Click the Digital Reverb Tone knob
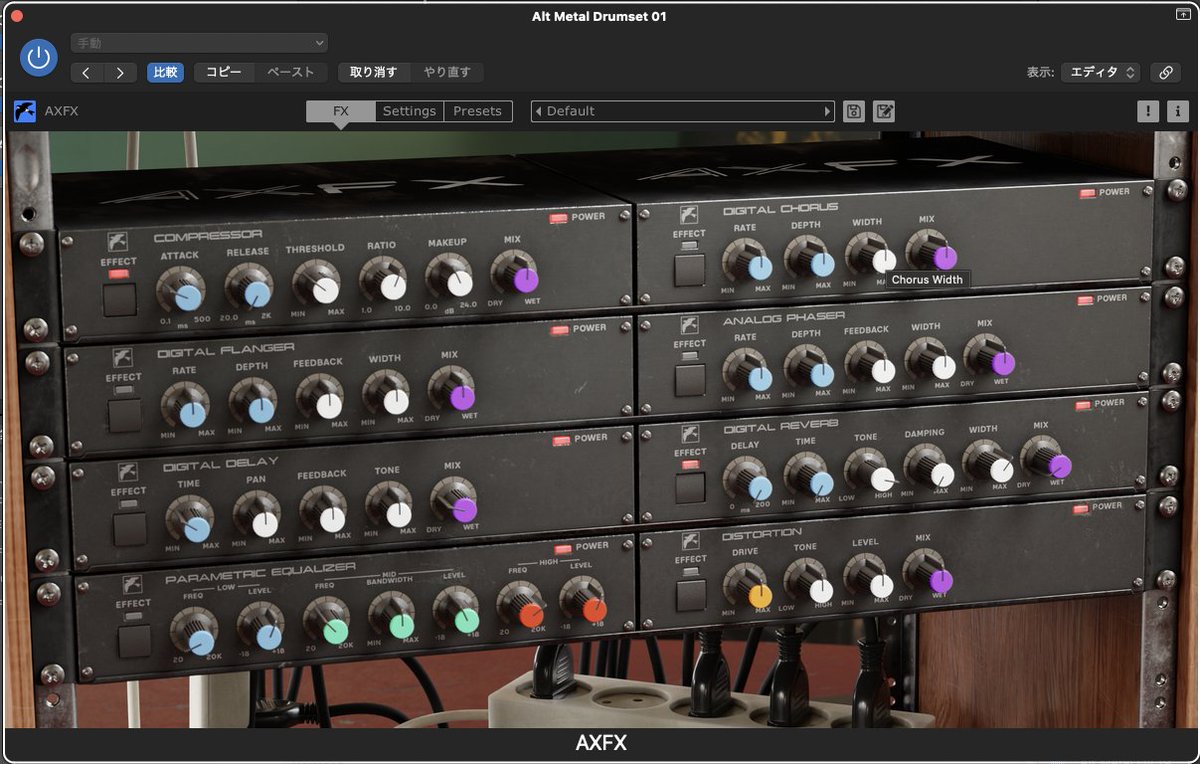The height and width of the screenshot is (764, 1200). click(x=870, y=471)
